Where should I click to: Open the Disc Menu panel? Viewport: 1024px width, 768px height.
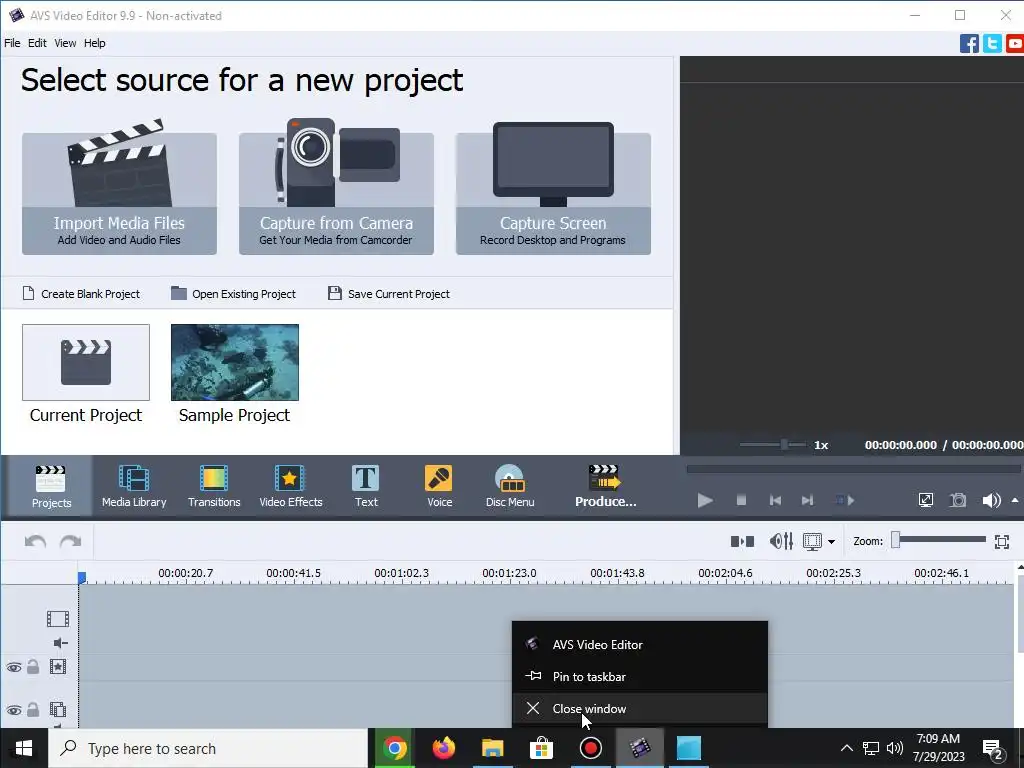click(x=510, y=487)
